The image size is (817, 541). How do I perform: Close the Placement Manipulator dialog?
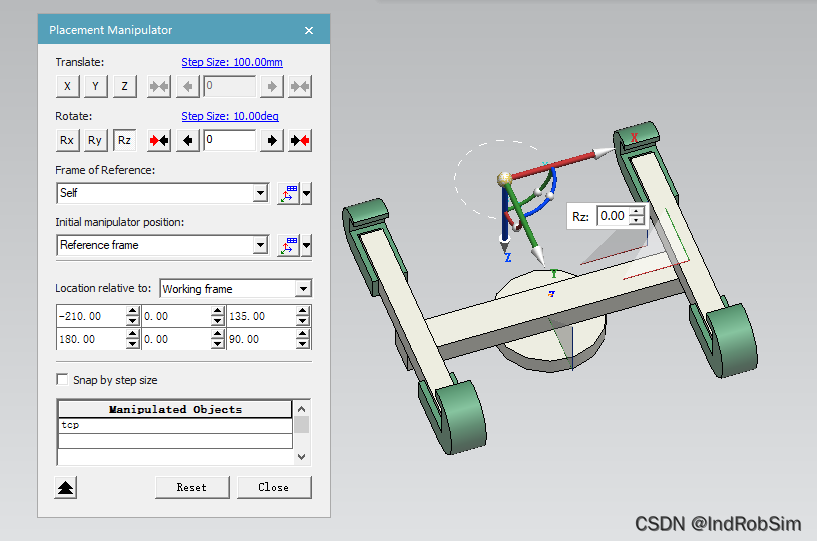[309, 30]
